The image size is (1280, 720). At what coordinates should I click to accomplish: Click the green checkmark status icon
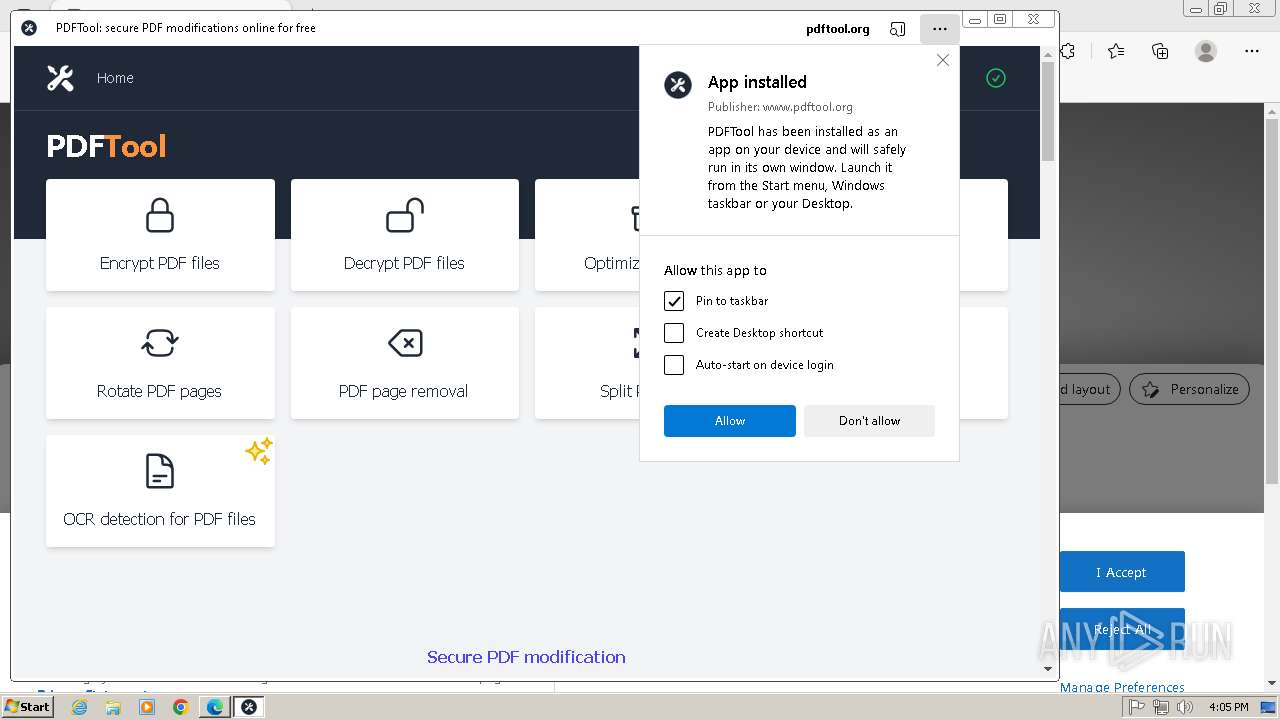[x=996, y=78]
